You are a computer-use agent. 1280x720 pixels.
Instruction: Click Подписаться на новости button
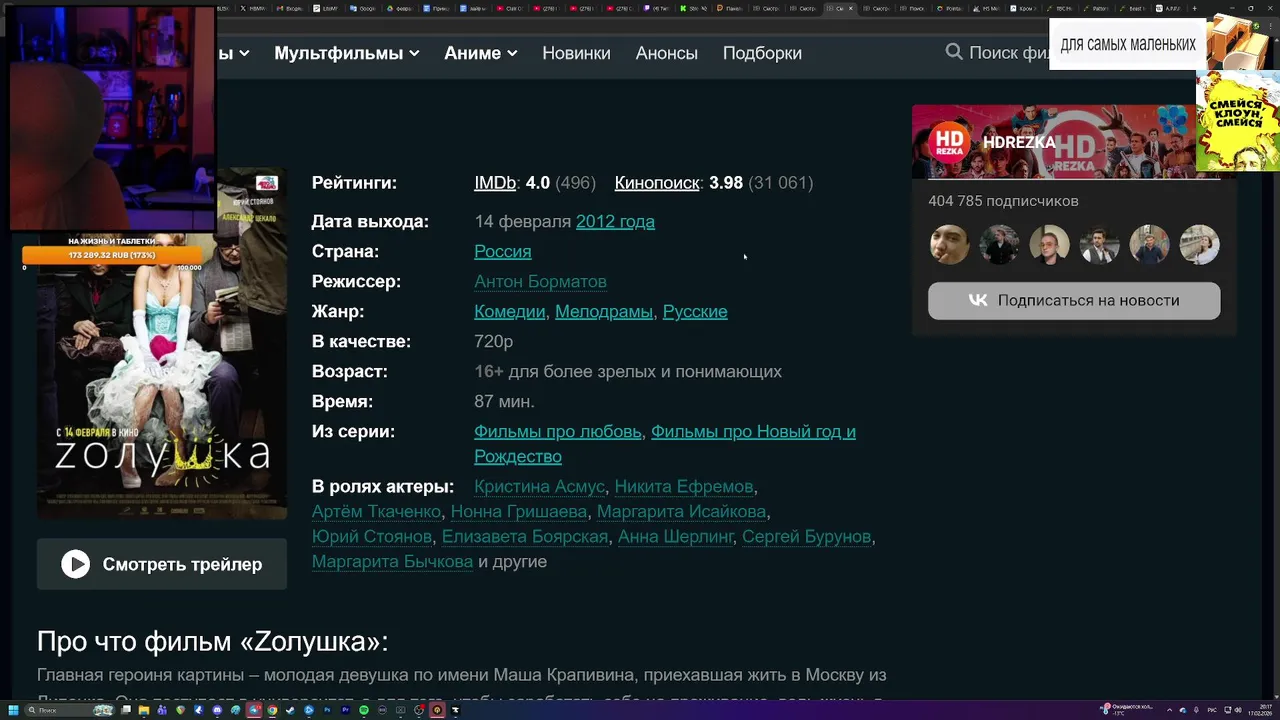tap(1074, 300)
